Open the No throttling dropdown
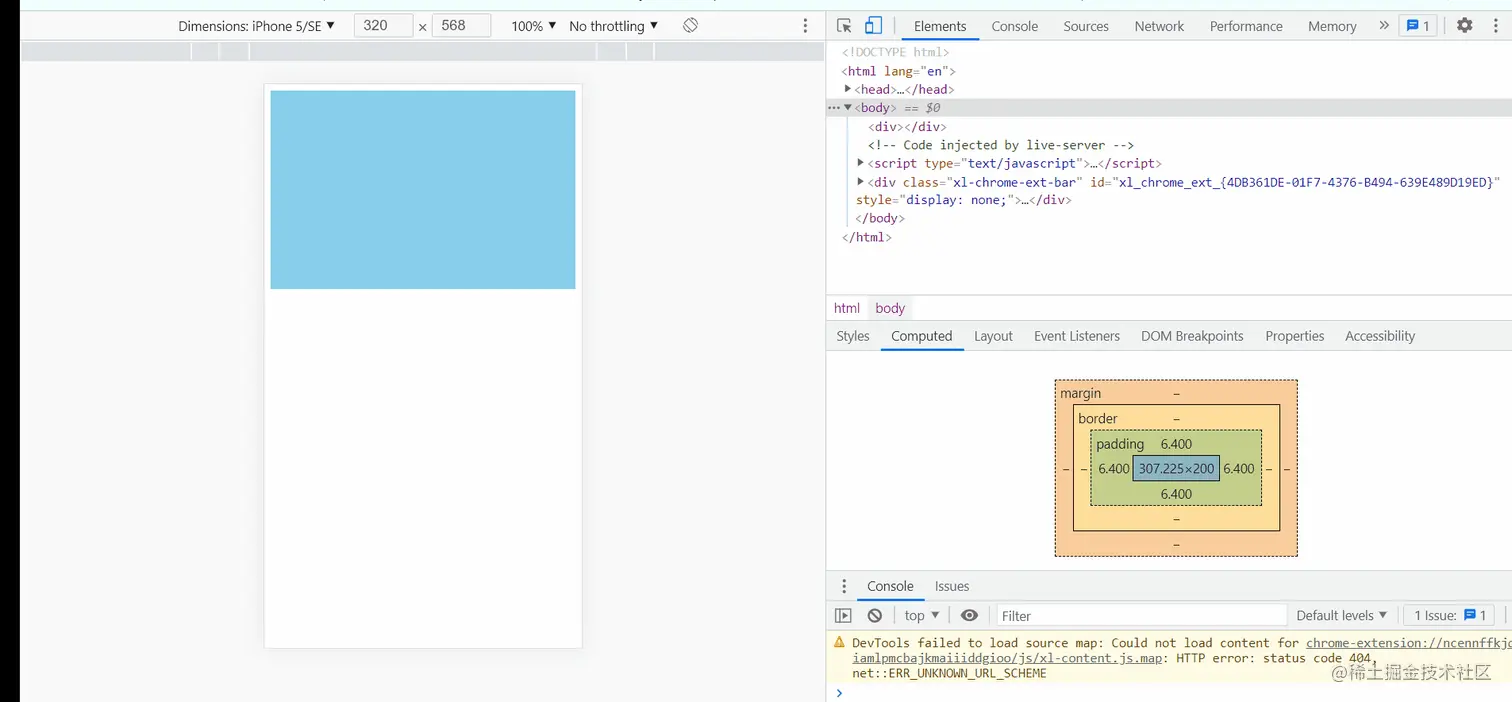Viewport: 1512px width, 702px height. tap(614, 26)
